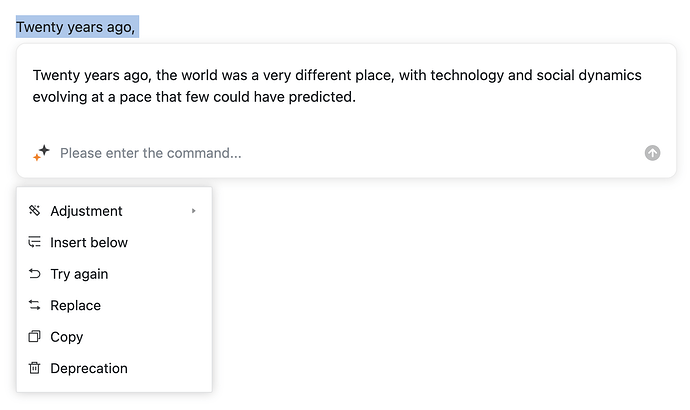Screen dimensions: 690x410
Task: Discard result with Deprecation option
Action: (x=89, y=368)
